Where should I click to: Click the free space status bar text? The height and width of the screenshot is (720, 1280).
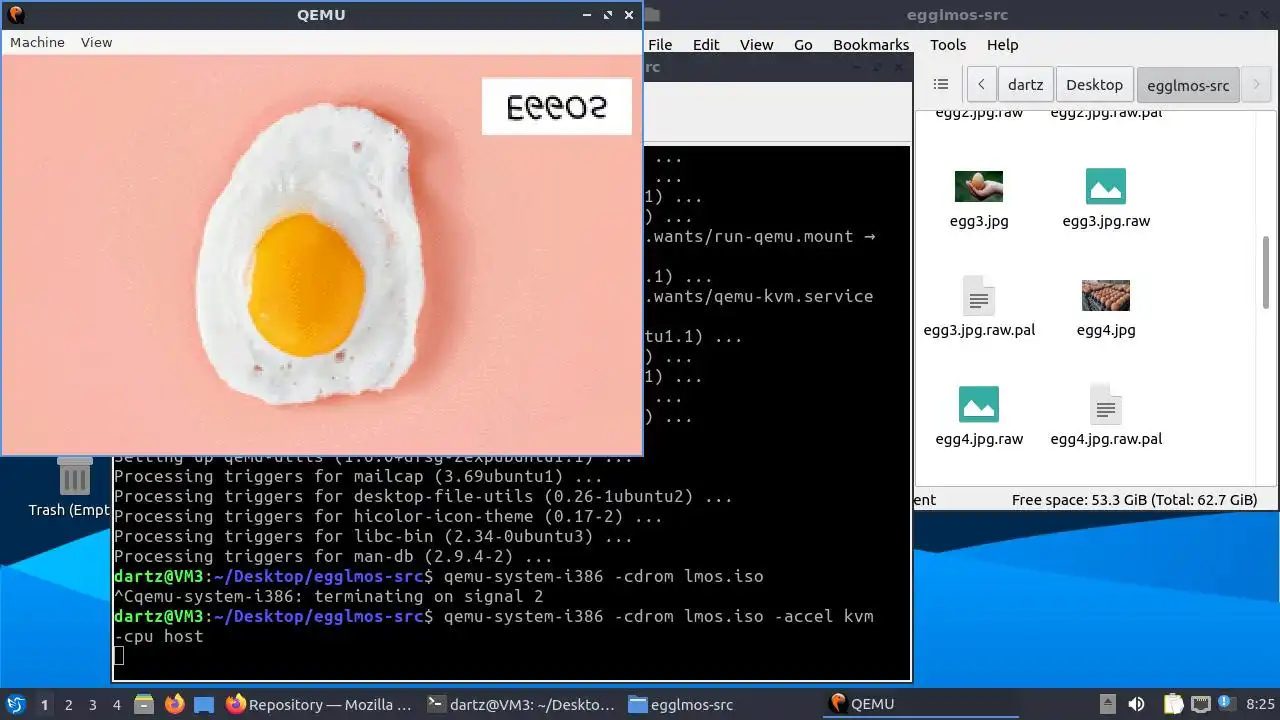(1134, 500)
